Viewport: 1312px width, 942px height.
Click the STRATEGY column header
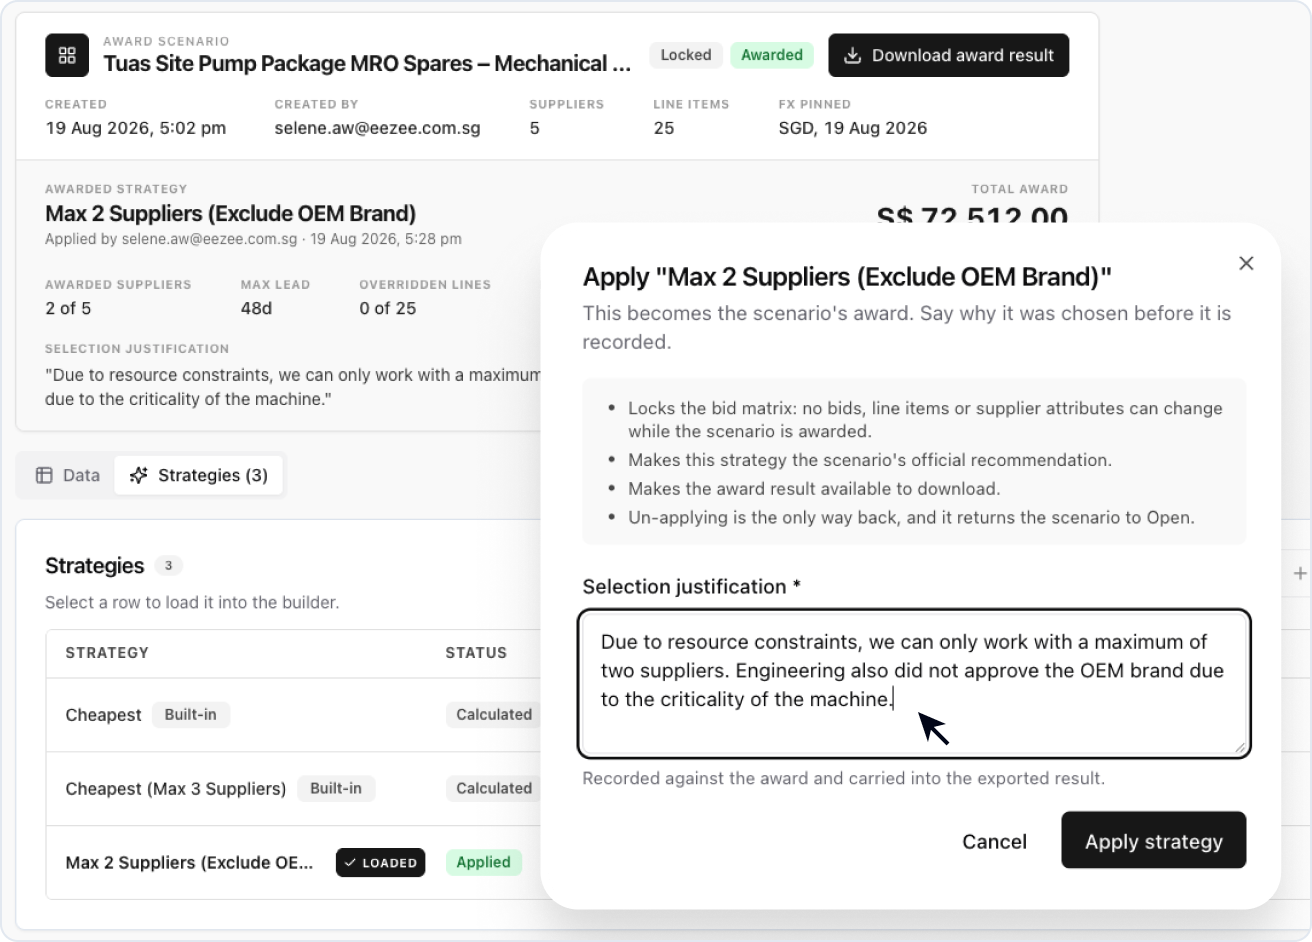(107, 653)
